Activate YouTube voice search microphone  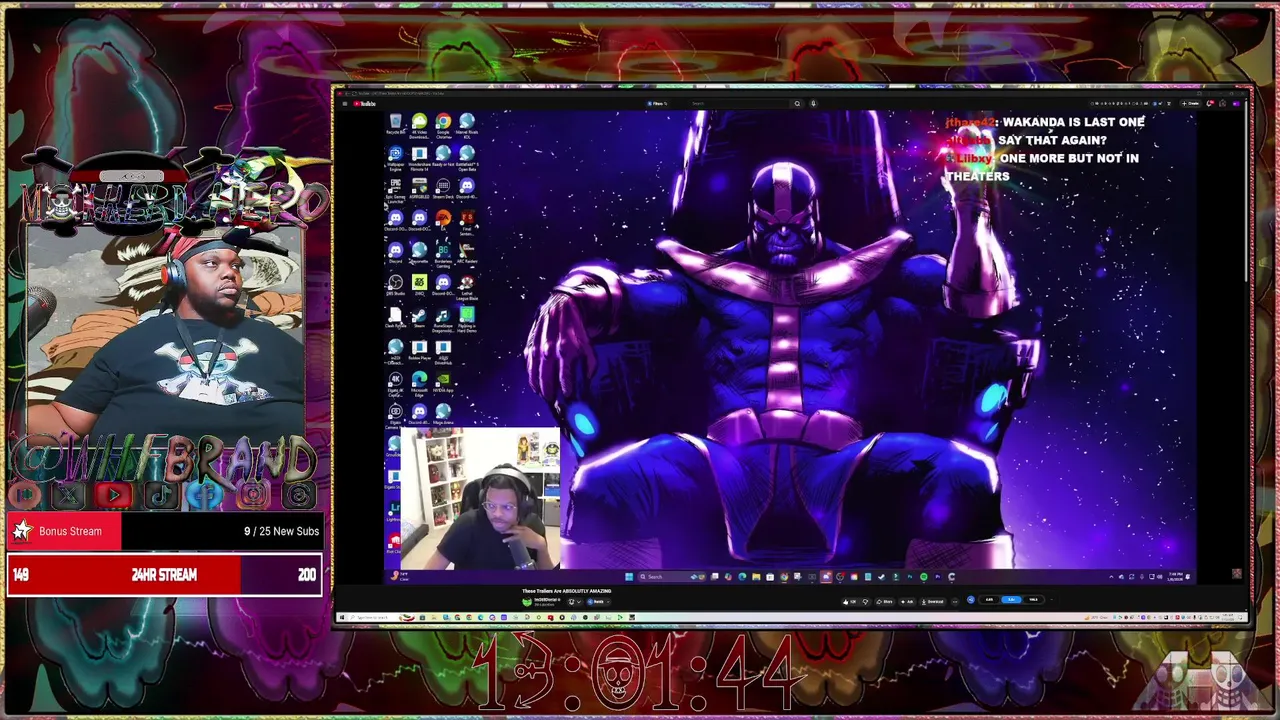pyautogui.click(x=813, y=103)
